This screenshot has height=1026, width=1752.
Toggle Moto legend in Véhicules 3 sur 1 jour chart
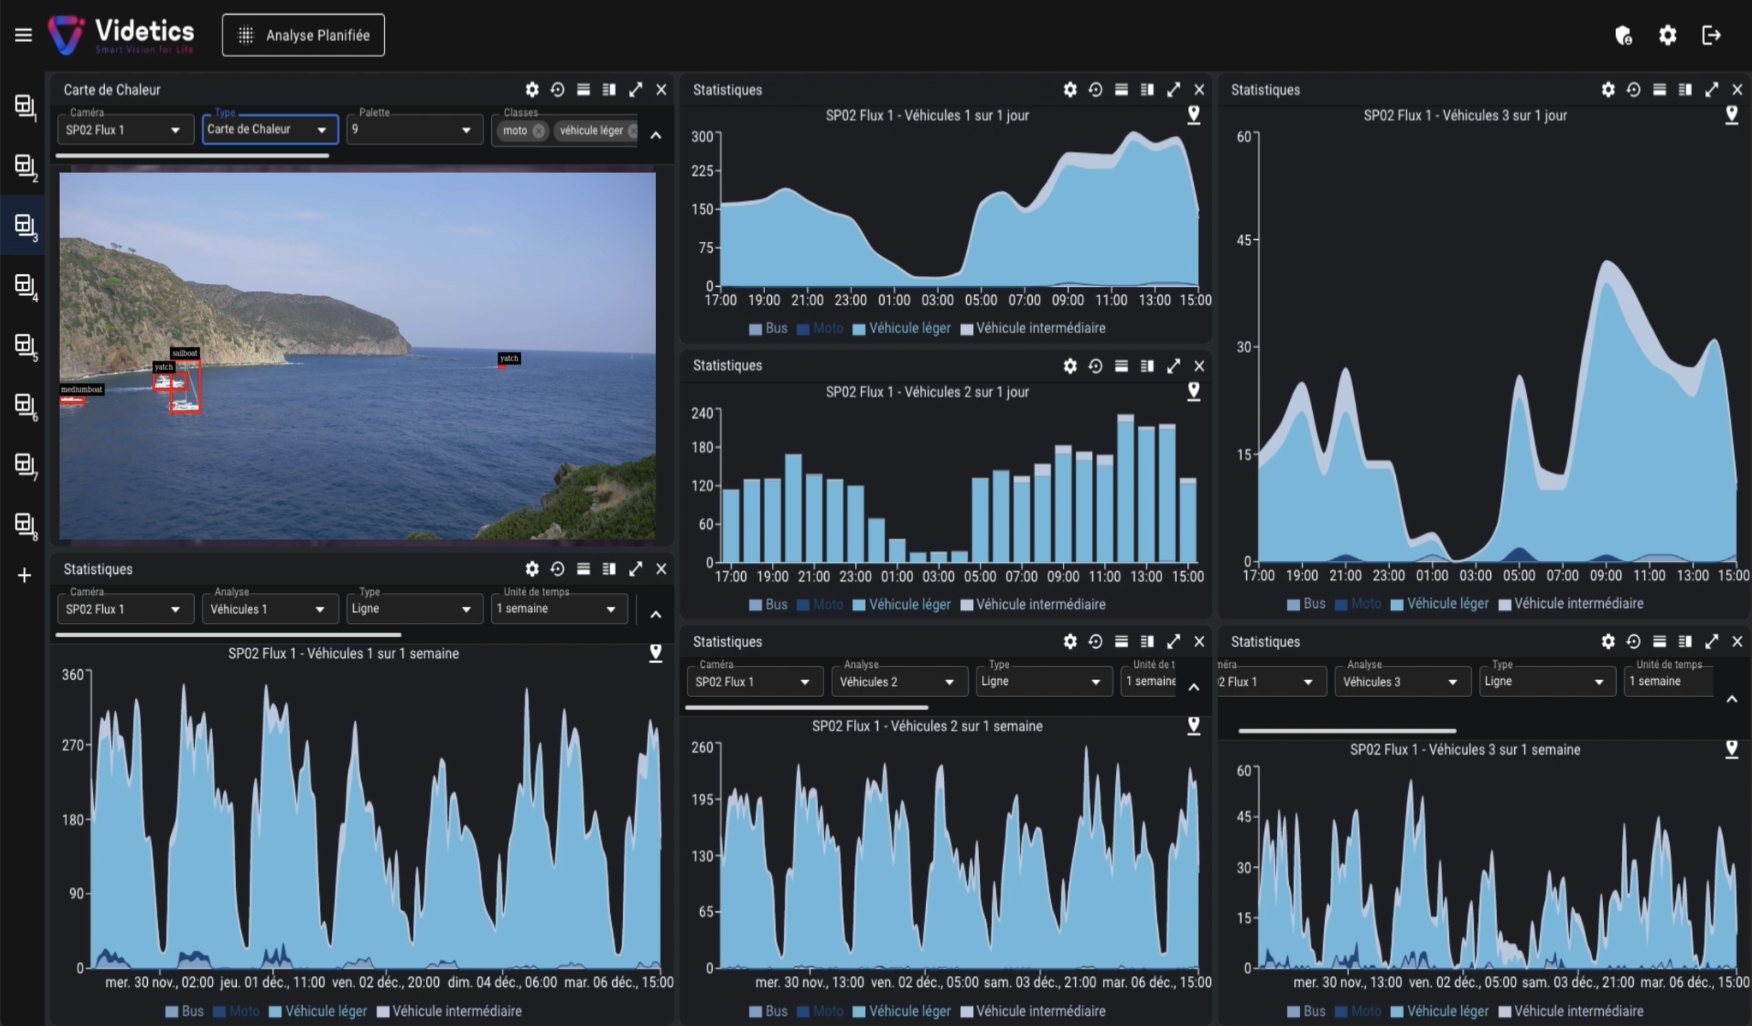[1358, 604]
